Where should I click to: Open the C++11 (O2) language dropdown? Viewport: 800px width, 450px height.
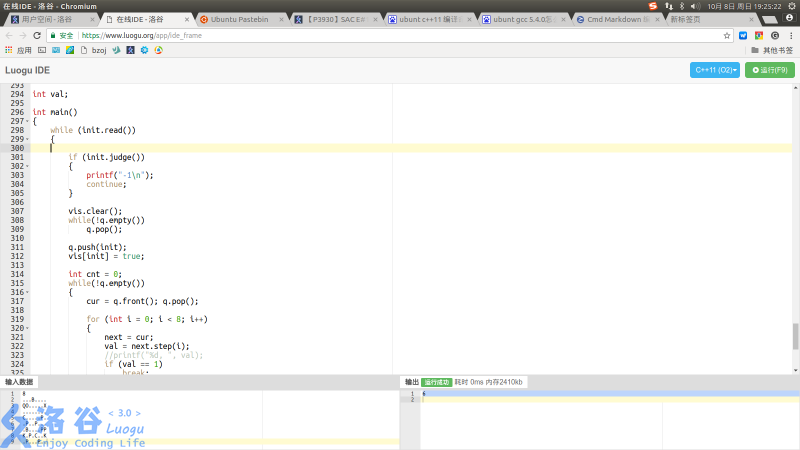(715, 70)
